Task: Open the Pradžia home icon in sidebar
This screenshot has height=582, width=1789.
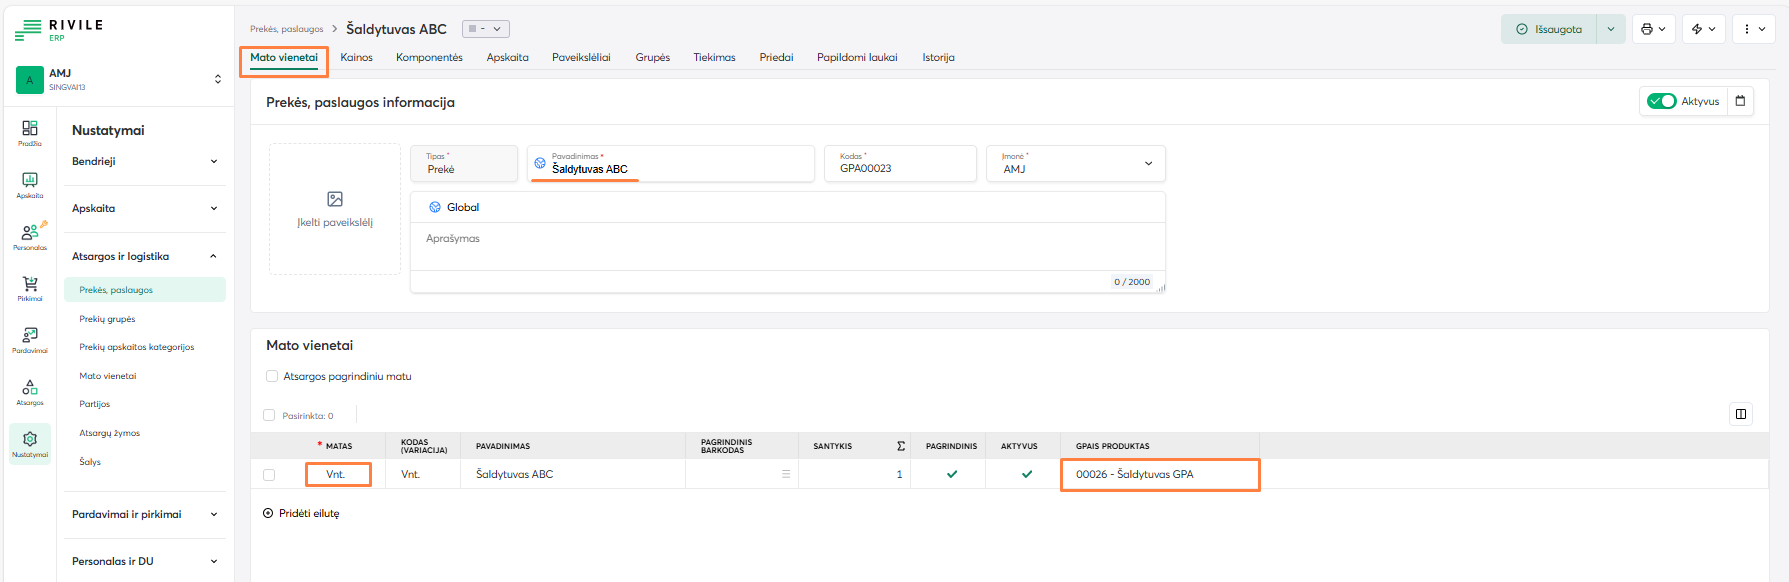Action: [x=30, y=132]
